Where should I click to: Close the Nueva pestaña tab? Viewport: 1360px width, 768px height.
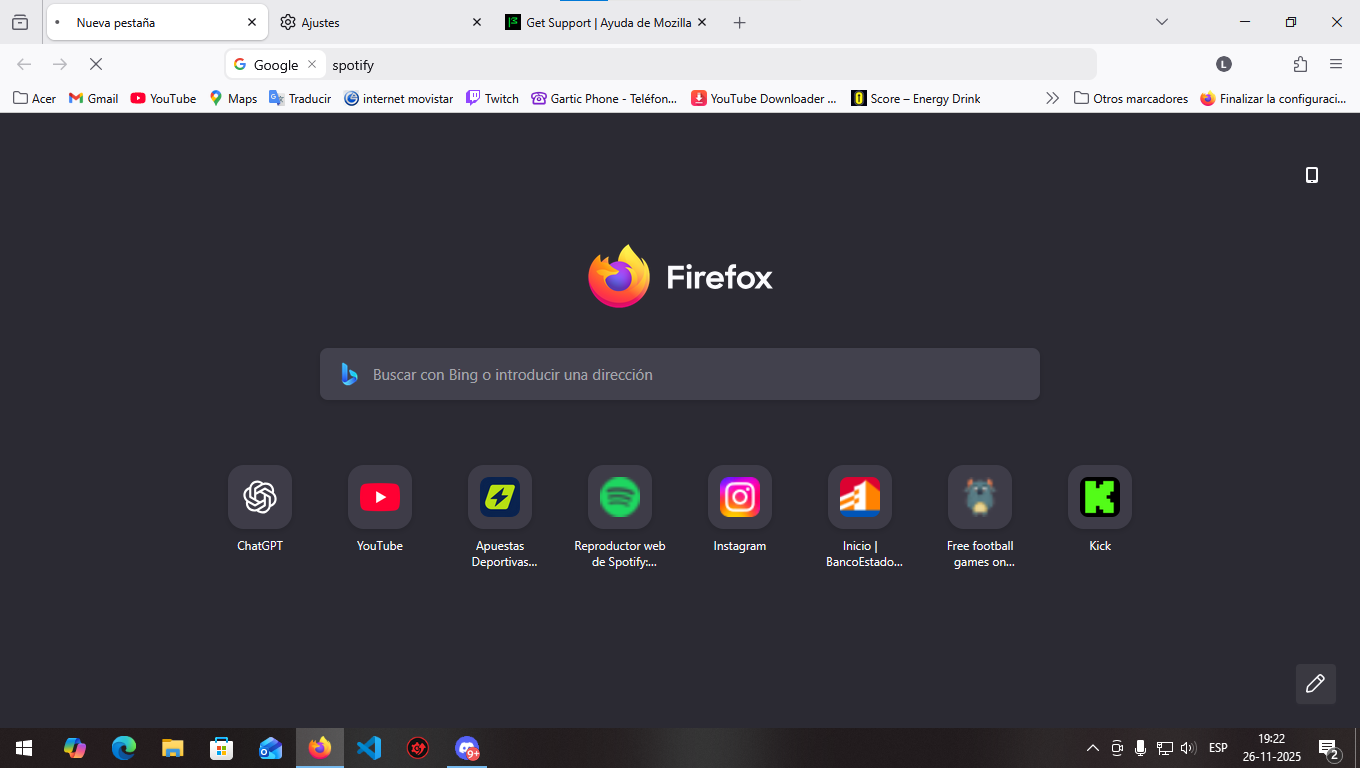pyautogui.click(x=252, y=22)
